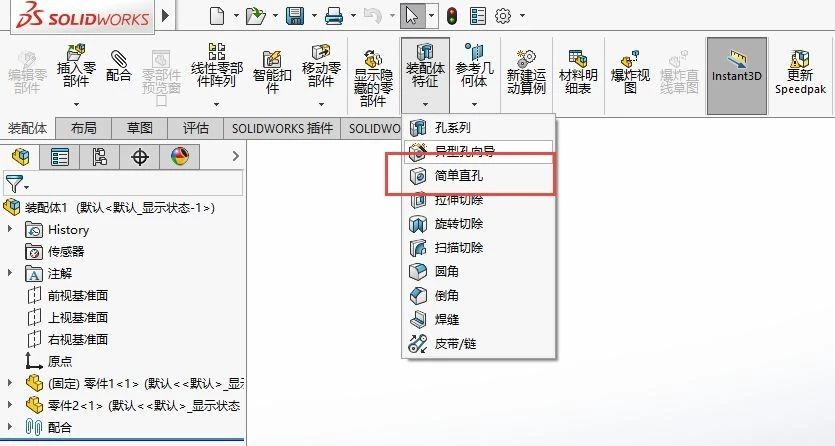
Task: Click the 新建运动算例 button
Action: pyautogui.click(x=526, y=72)
